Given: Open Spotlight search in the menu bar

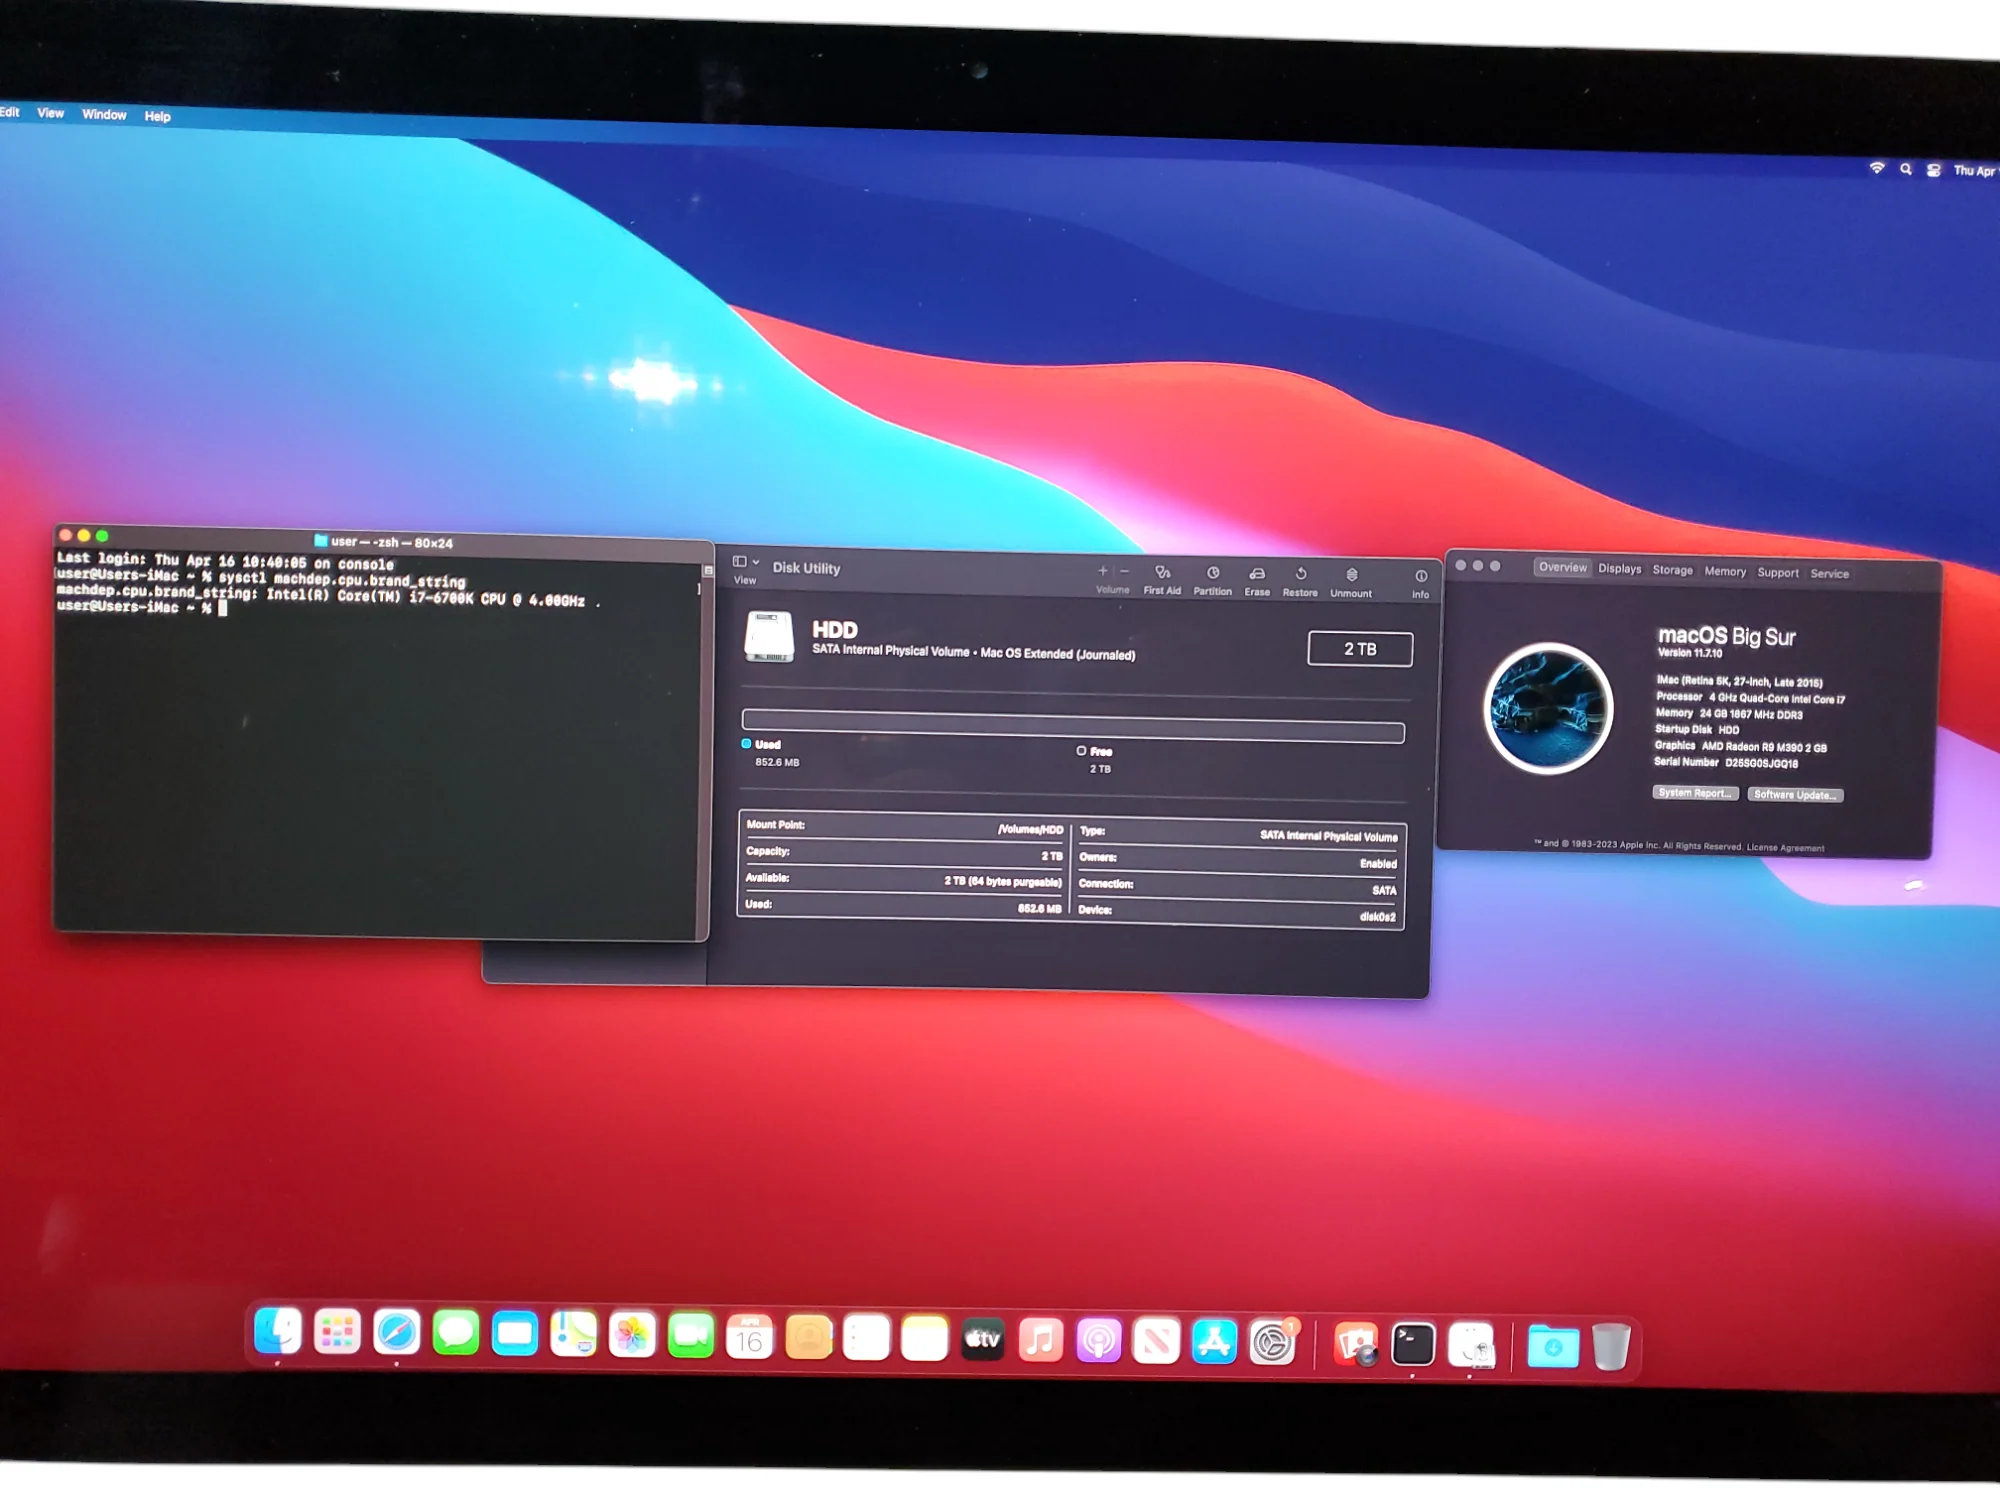Looking at the screenshot, I should pos(1906,169).
